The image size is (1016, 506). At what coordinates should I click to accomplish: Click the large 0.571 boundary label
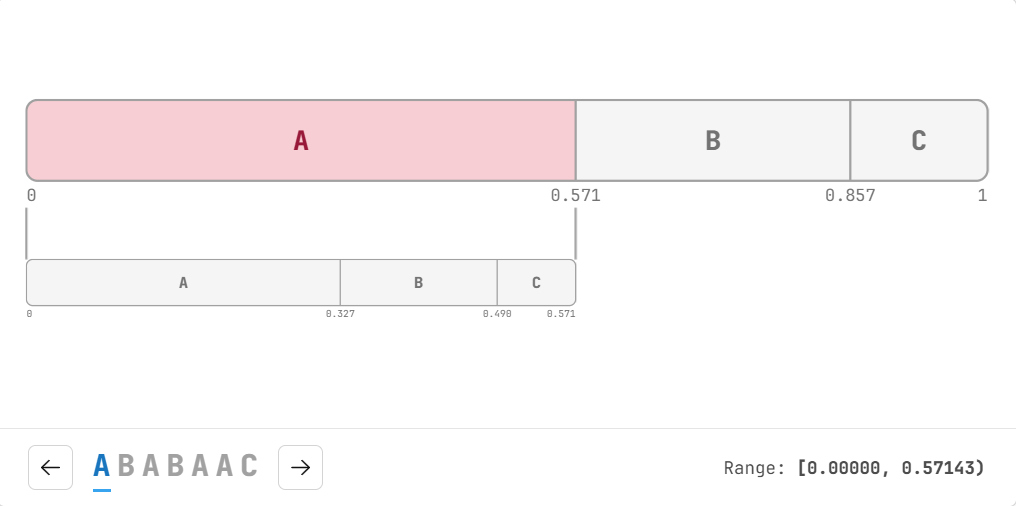click(x=575, y=195)
